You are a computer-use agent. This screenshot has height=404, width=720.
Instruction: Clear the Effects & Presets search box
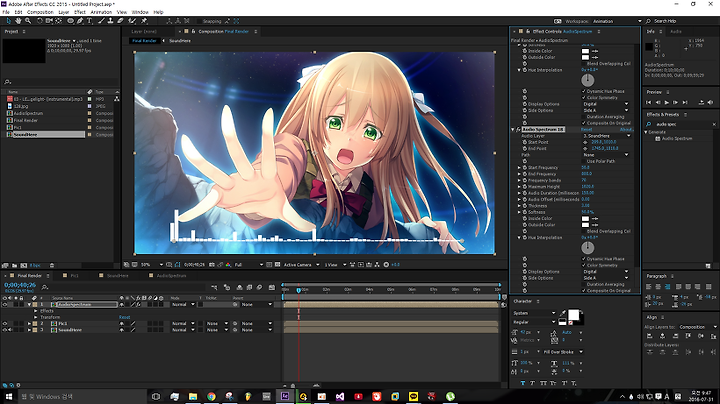pos(714,124)
